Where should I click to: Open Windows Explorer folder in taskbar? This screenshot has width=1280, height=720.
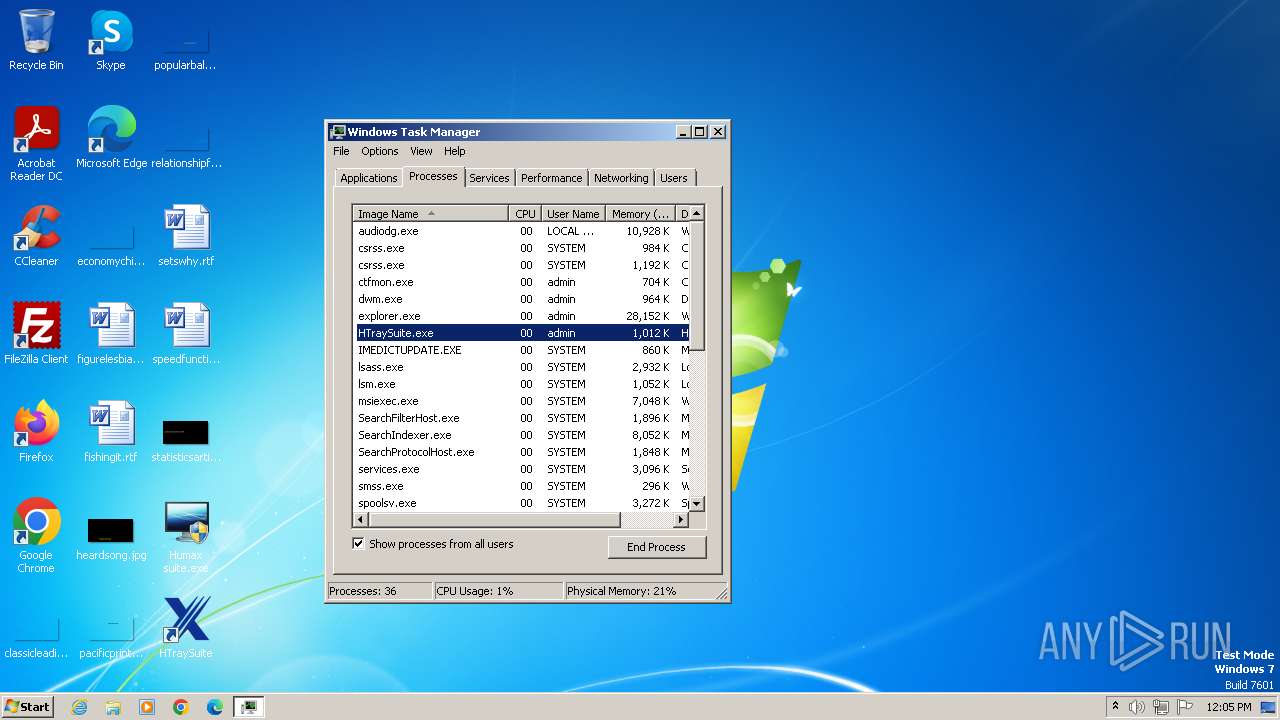(x=113, y=707)
